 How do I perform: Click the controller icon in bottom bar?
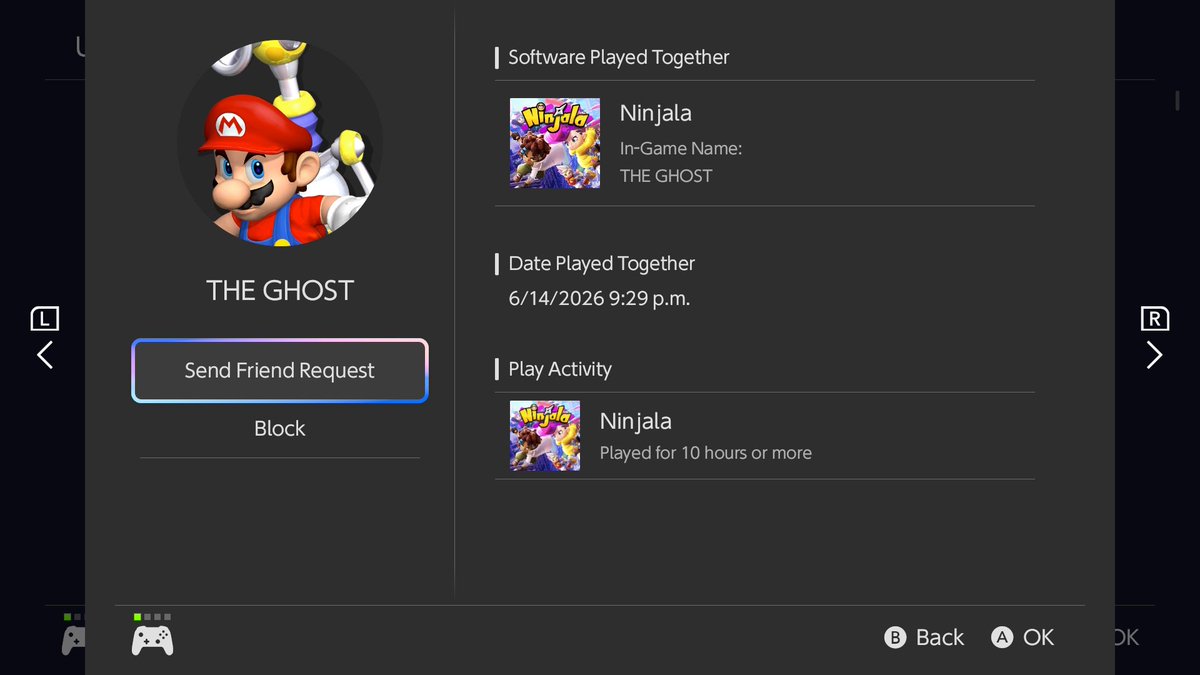152,639
